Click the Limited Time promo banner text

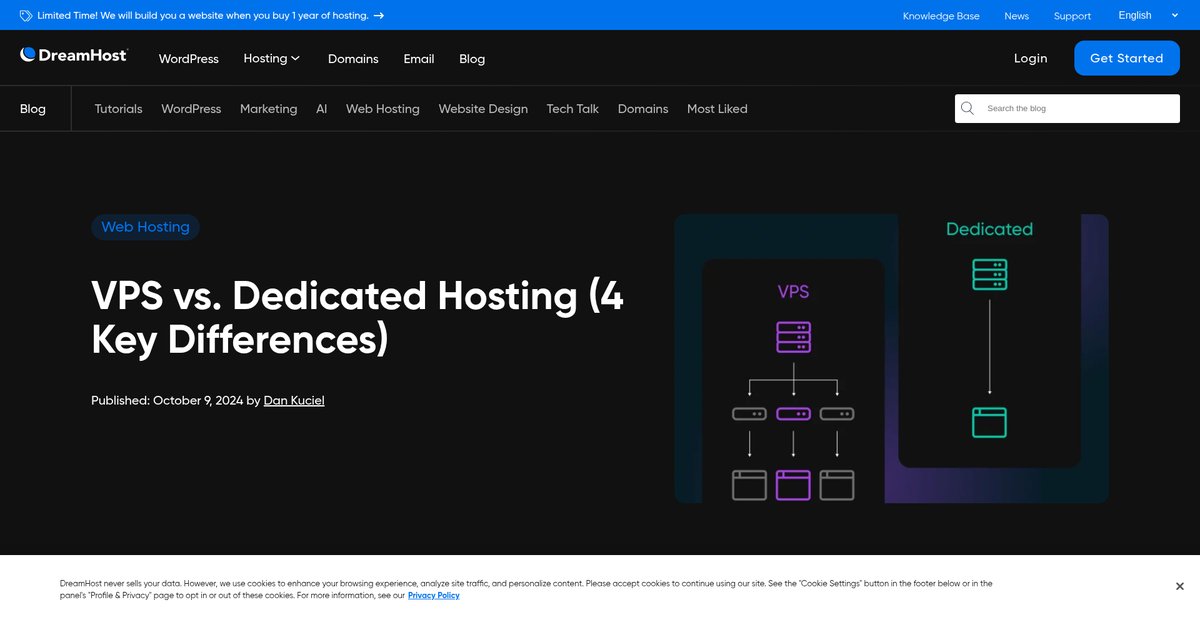[203, 16]
